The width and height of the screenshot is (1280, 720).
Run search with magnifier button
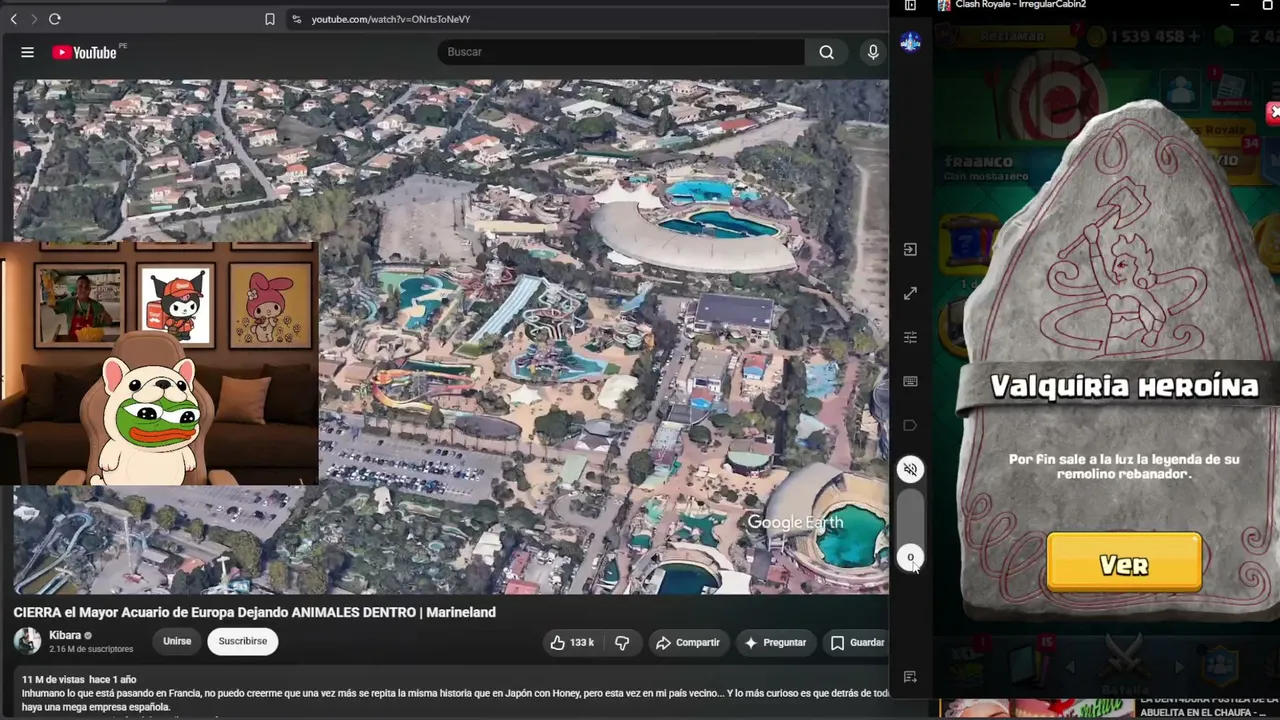826,52
